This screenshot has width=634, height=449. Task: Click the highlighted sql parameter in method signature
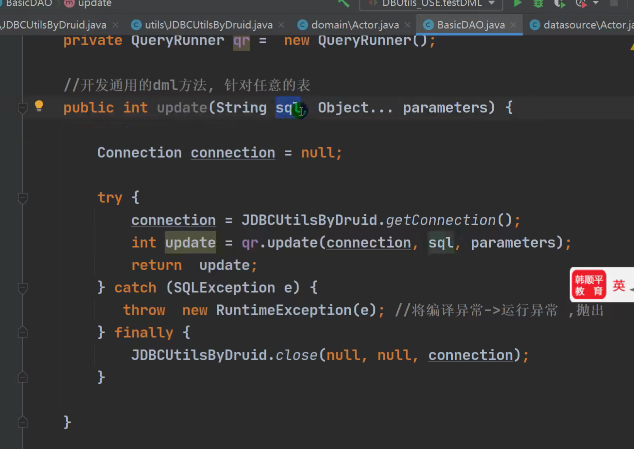click(287, 108)
